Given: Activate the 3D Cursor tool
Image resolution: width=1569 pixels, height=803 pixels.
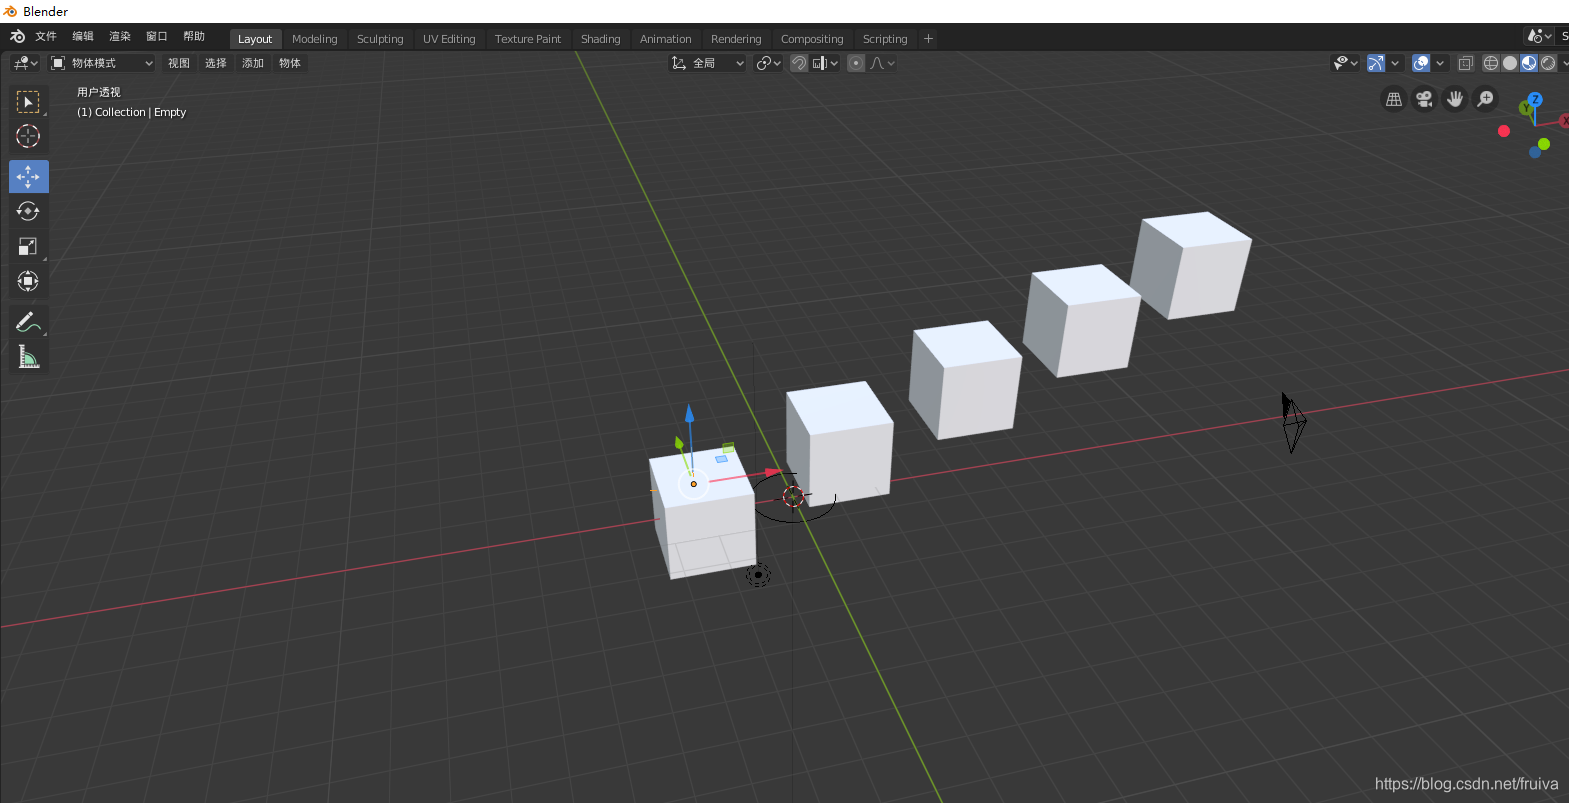Looking at the screenshot, I should (28, 136).
